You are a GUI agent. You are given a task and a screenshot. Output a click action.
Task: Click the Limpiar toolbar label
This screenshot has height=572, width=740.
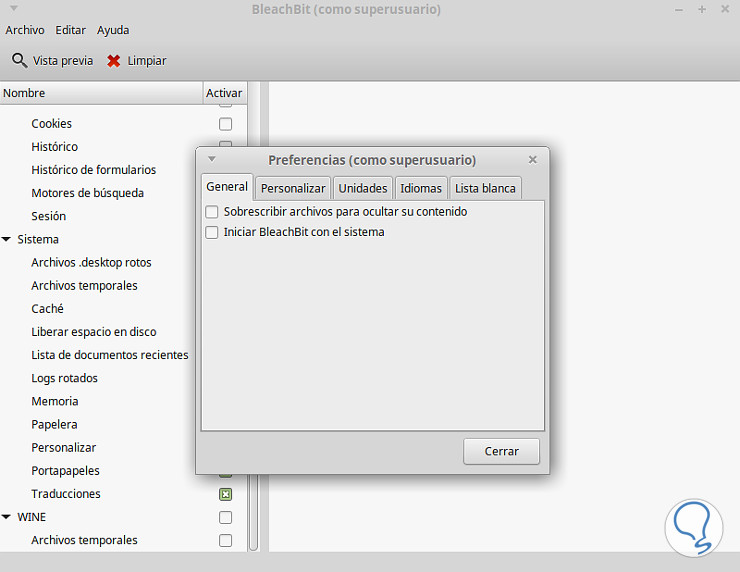coord(147,61)
